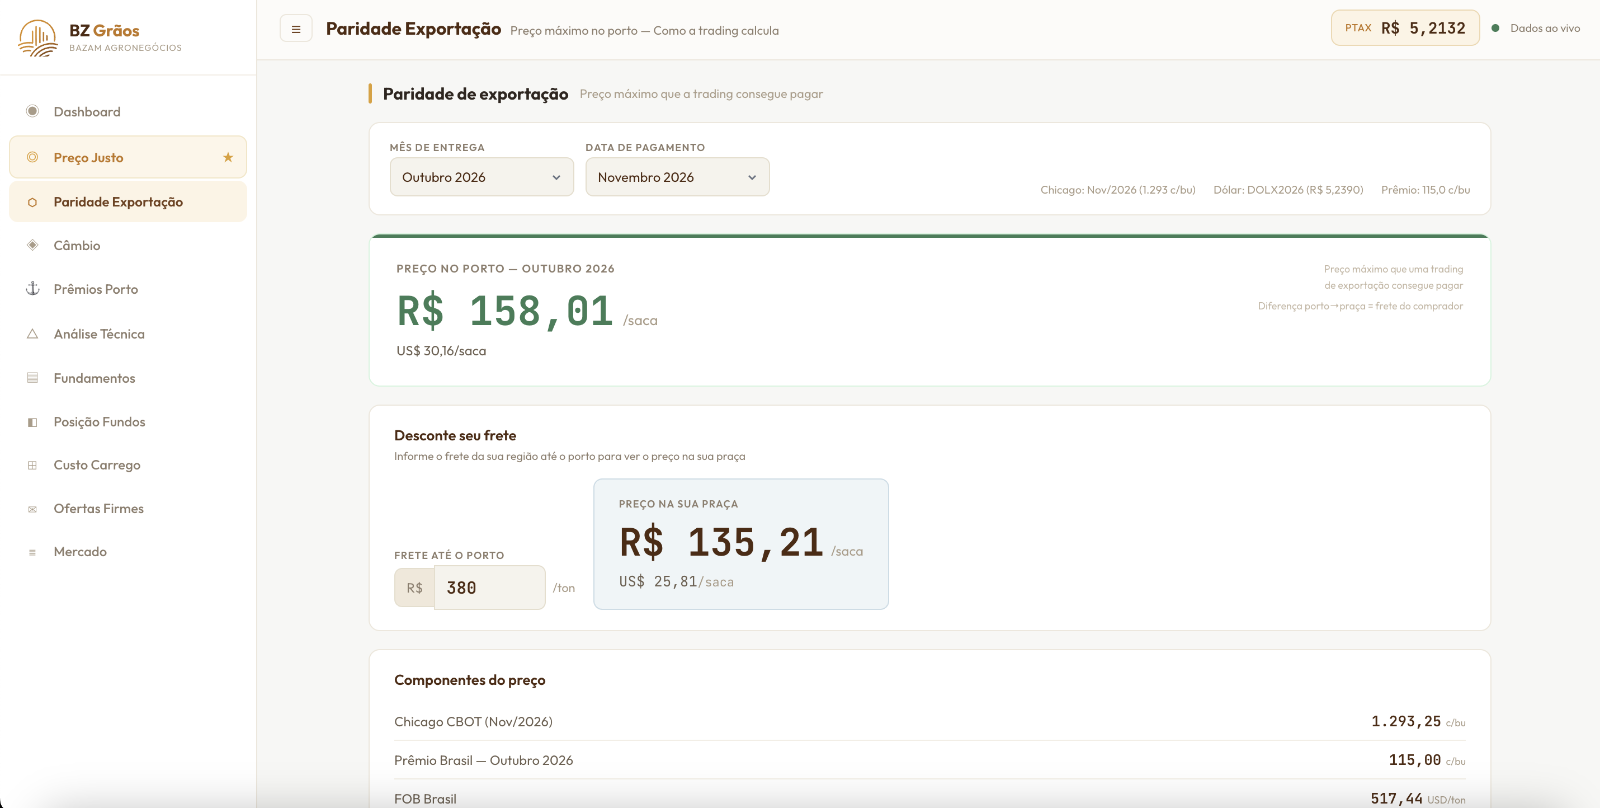Screen dimensions: 1600x808
Task: Open the Dashboard menu item
Action: (x=128, y=112)
